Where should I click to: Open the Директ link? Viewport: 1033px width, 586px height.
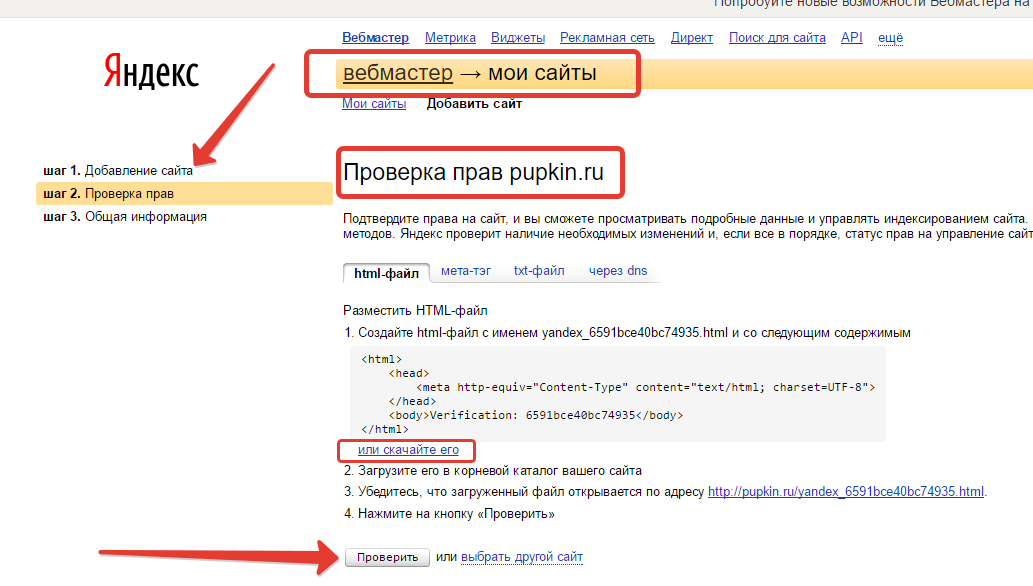coord(691,38)
